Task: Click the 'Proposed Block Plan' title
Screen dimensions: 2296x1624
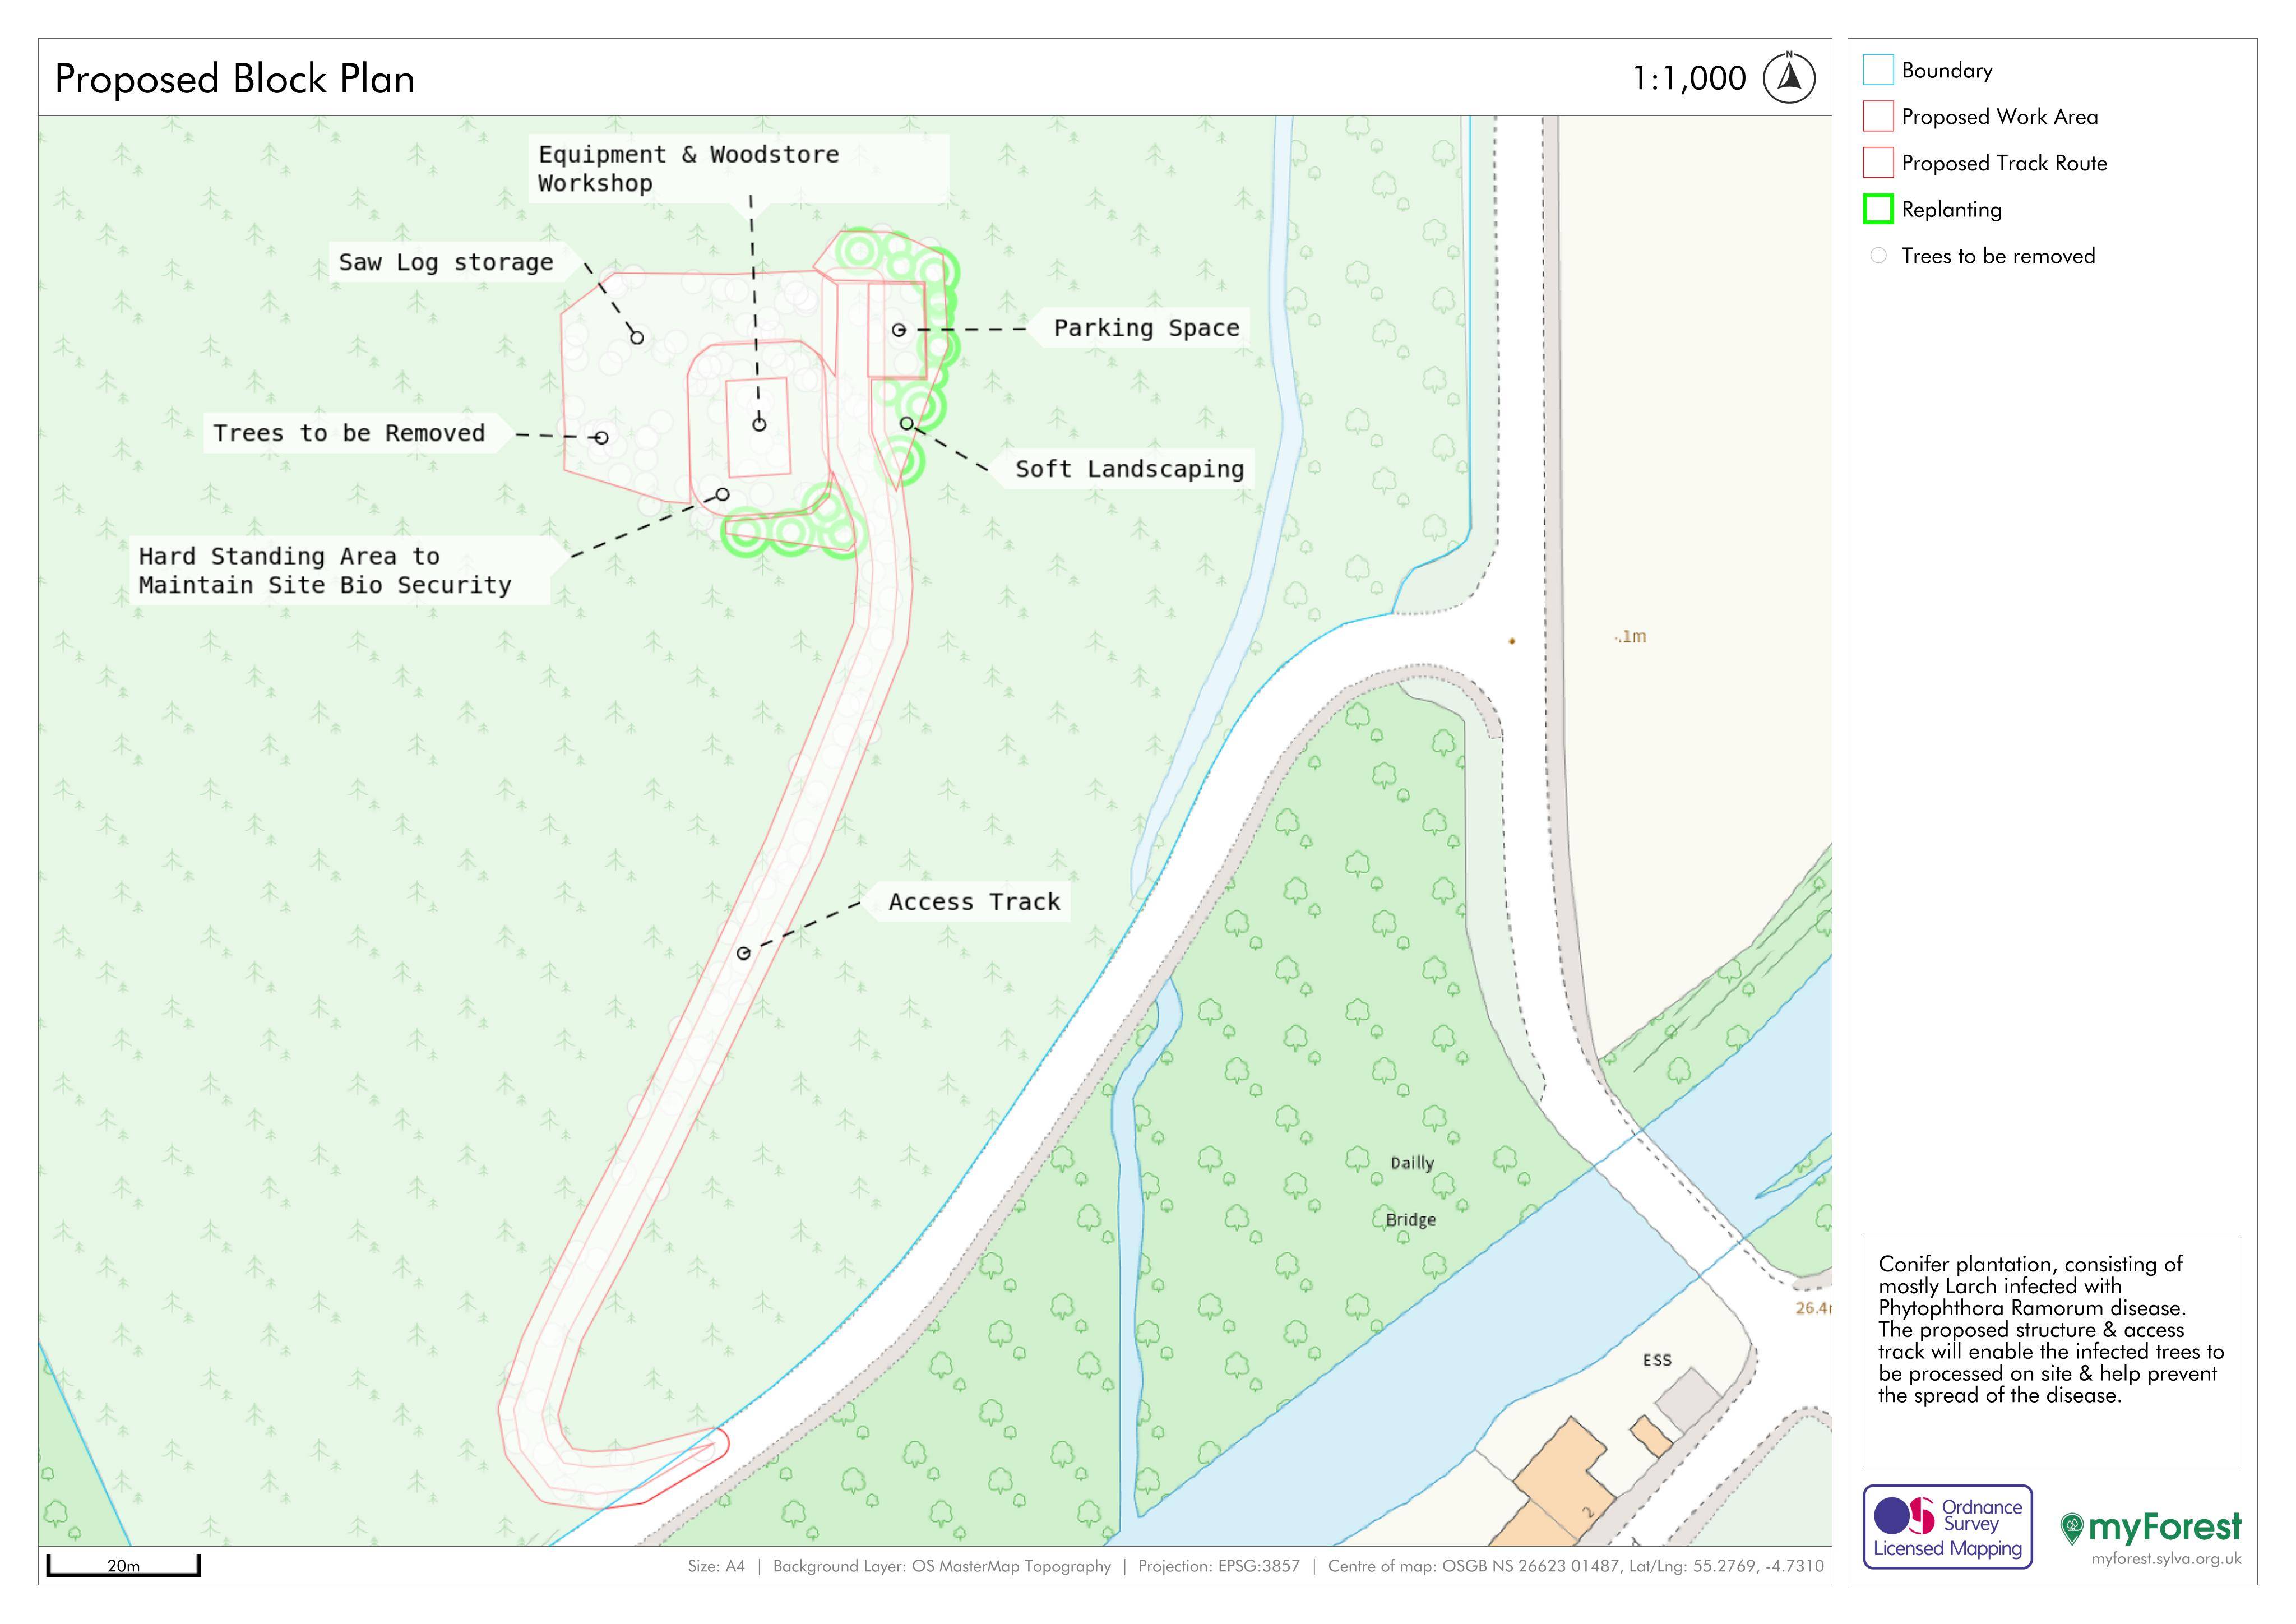Action: coord(234,79)
